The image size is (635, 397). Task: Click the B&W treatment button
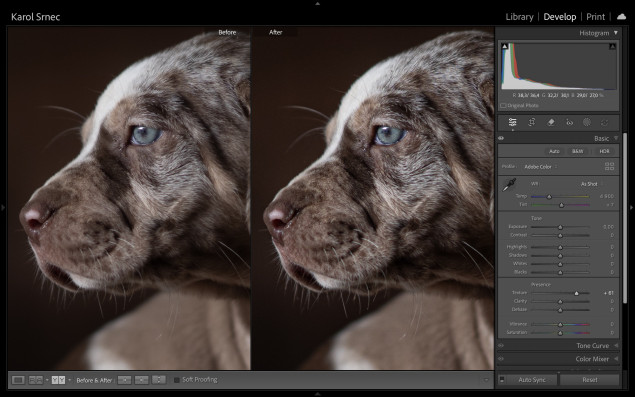(577, 151)
